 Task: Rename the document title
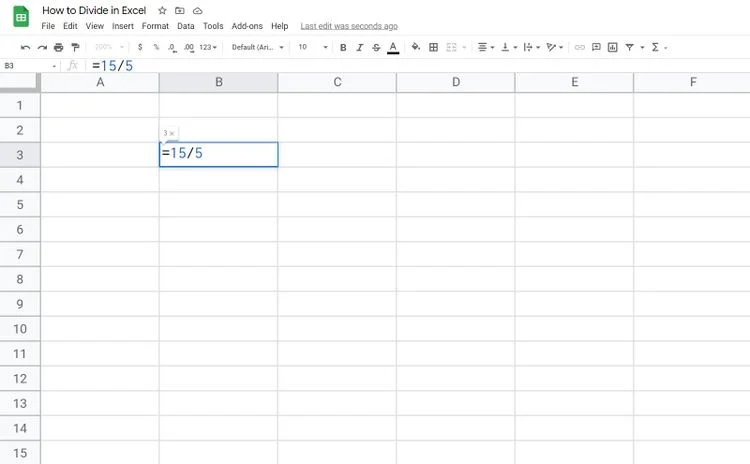point(94,11)
